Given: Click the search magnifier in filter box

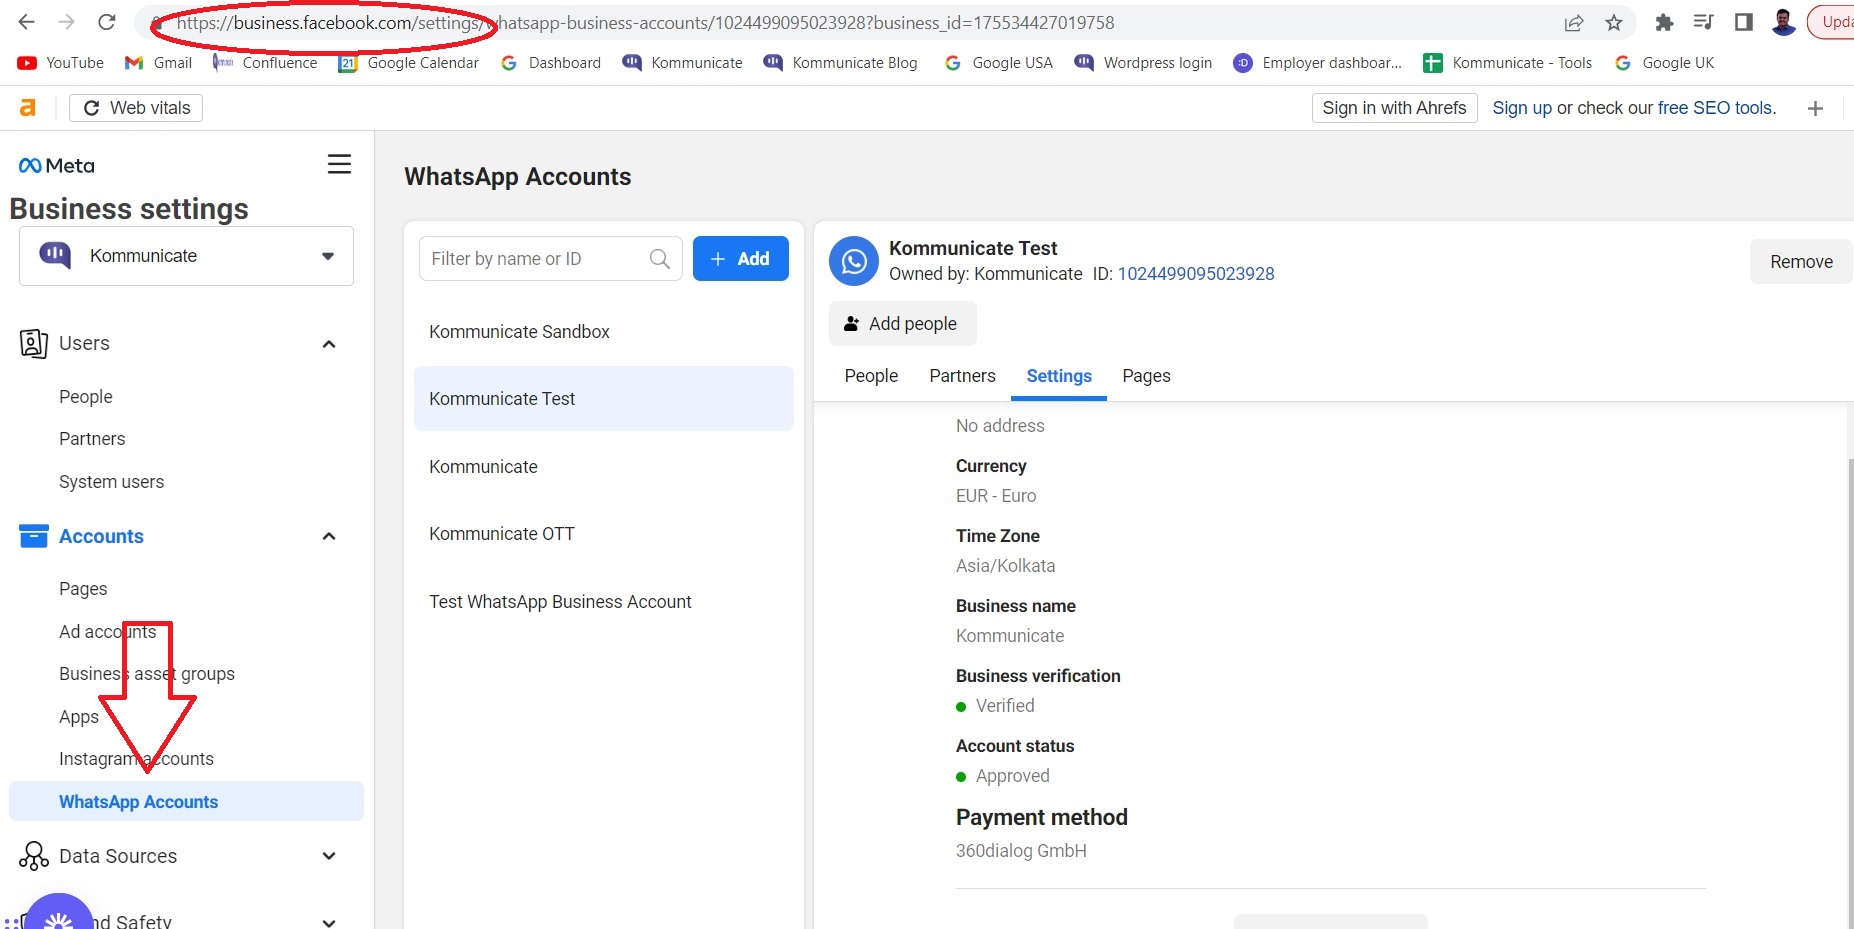Looking at the screenshot, I should tap(660, 259).
